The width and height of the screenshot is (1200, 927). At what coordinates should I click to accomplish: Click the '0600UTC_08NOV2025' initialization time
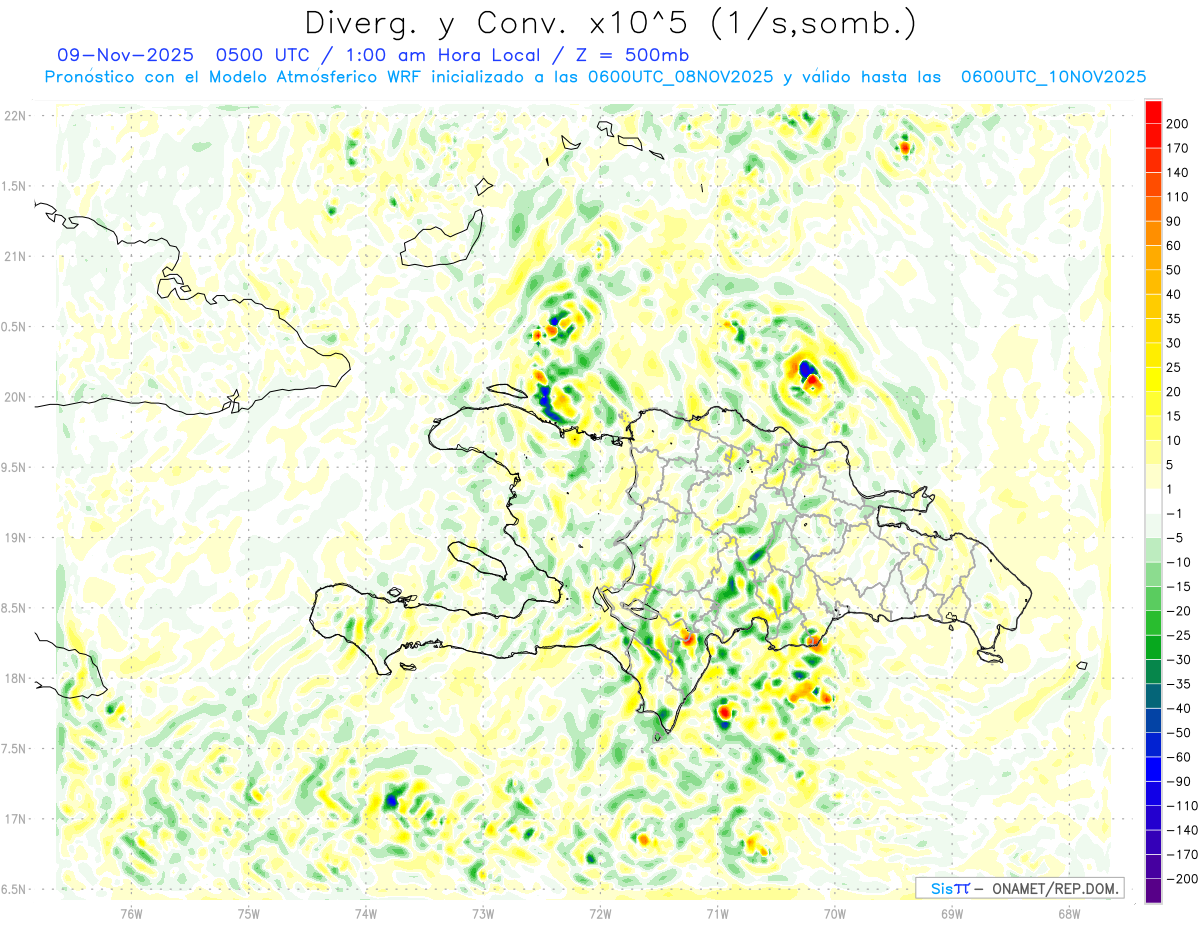pyautogui.click(x=680, y=77)
